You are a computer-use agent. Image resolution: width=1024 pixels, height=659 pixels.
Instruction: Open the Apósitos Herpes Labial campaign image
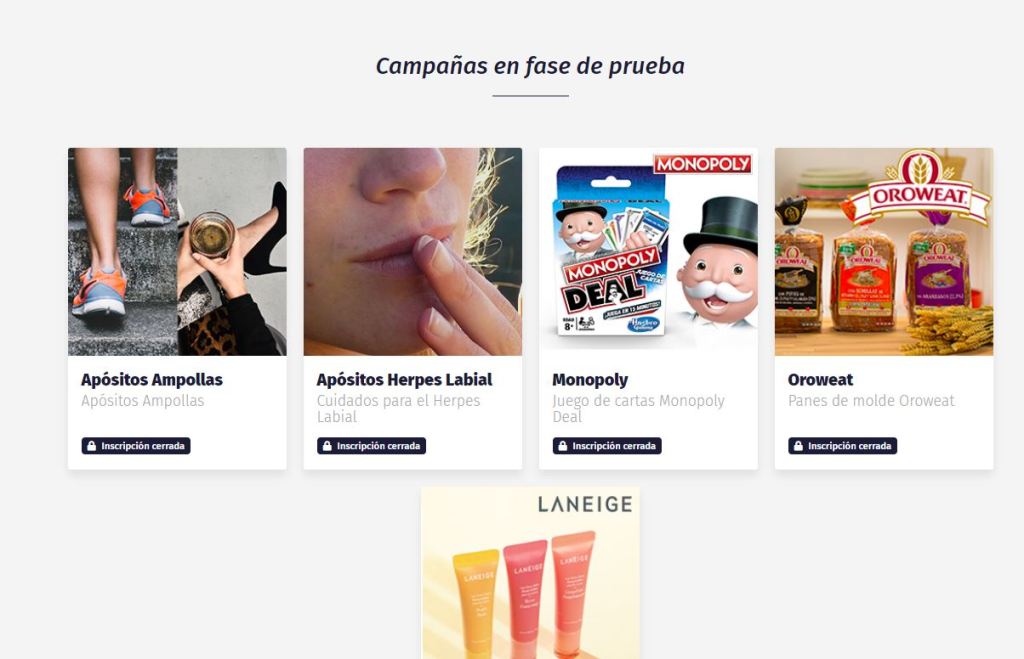(413, 252)
